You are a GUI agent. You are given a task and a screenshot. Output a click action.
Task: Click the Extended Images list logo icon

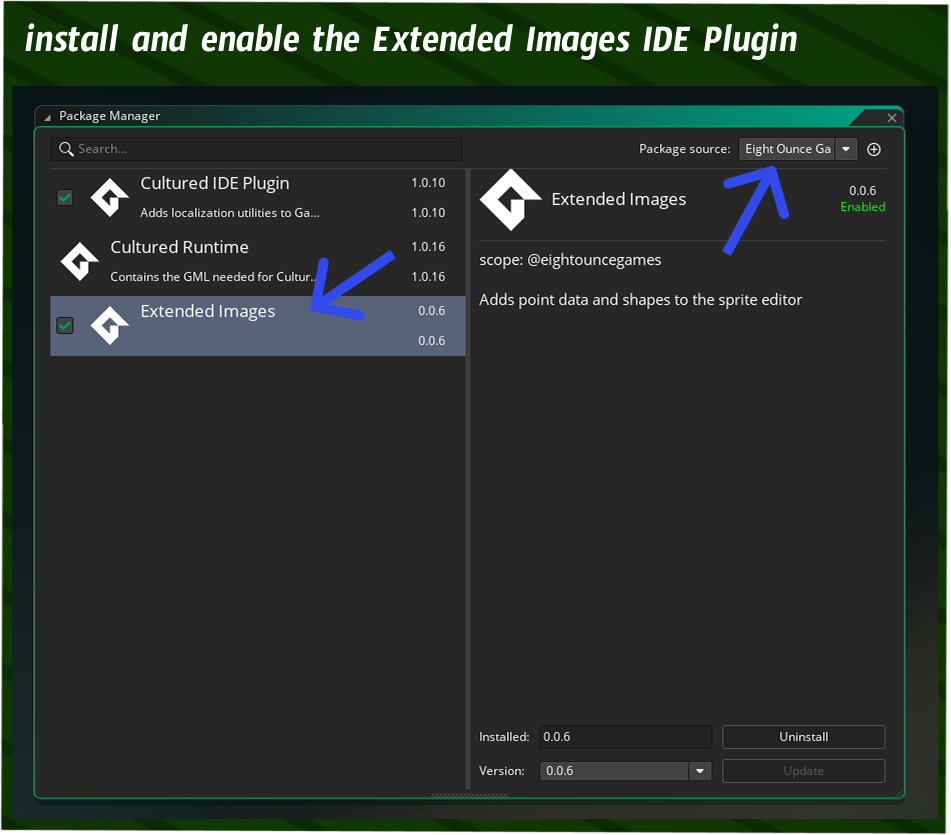click(x=109, y=326)
